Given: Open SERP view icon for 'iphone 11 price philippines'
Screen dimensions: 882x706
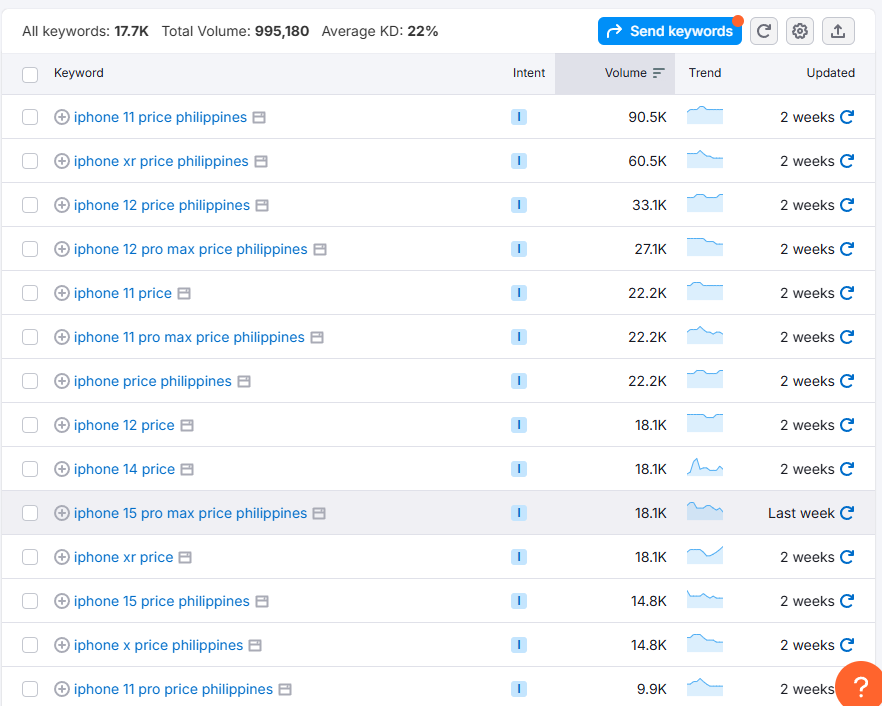Looking at the screenshot, I should pyautogui.click(x=259, y=118).
